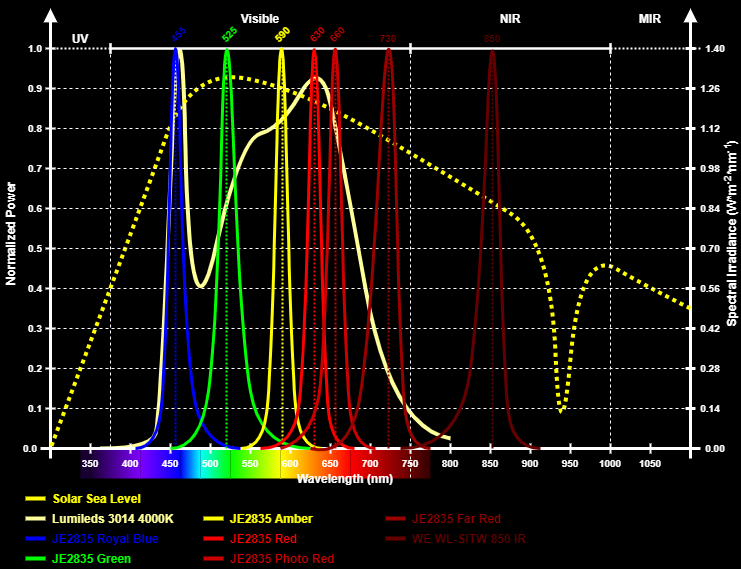Click the Wavelength (nm) axis title

(345, 479)
